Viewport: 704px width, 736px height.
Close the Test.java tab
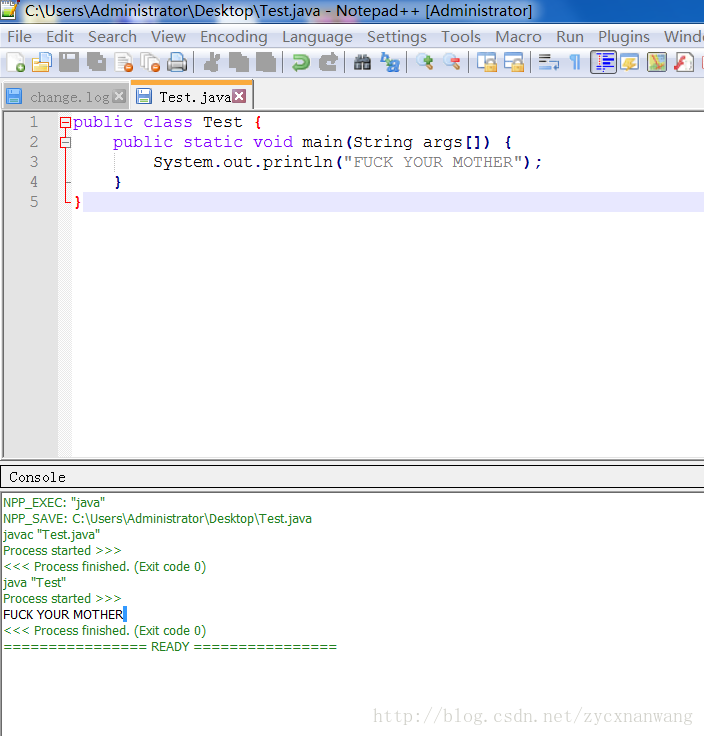click(x=239, y=96)
